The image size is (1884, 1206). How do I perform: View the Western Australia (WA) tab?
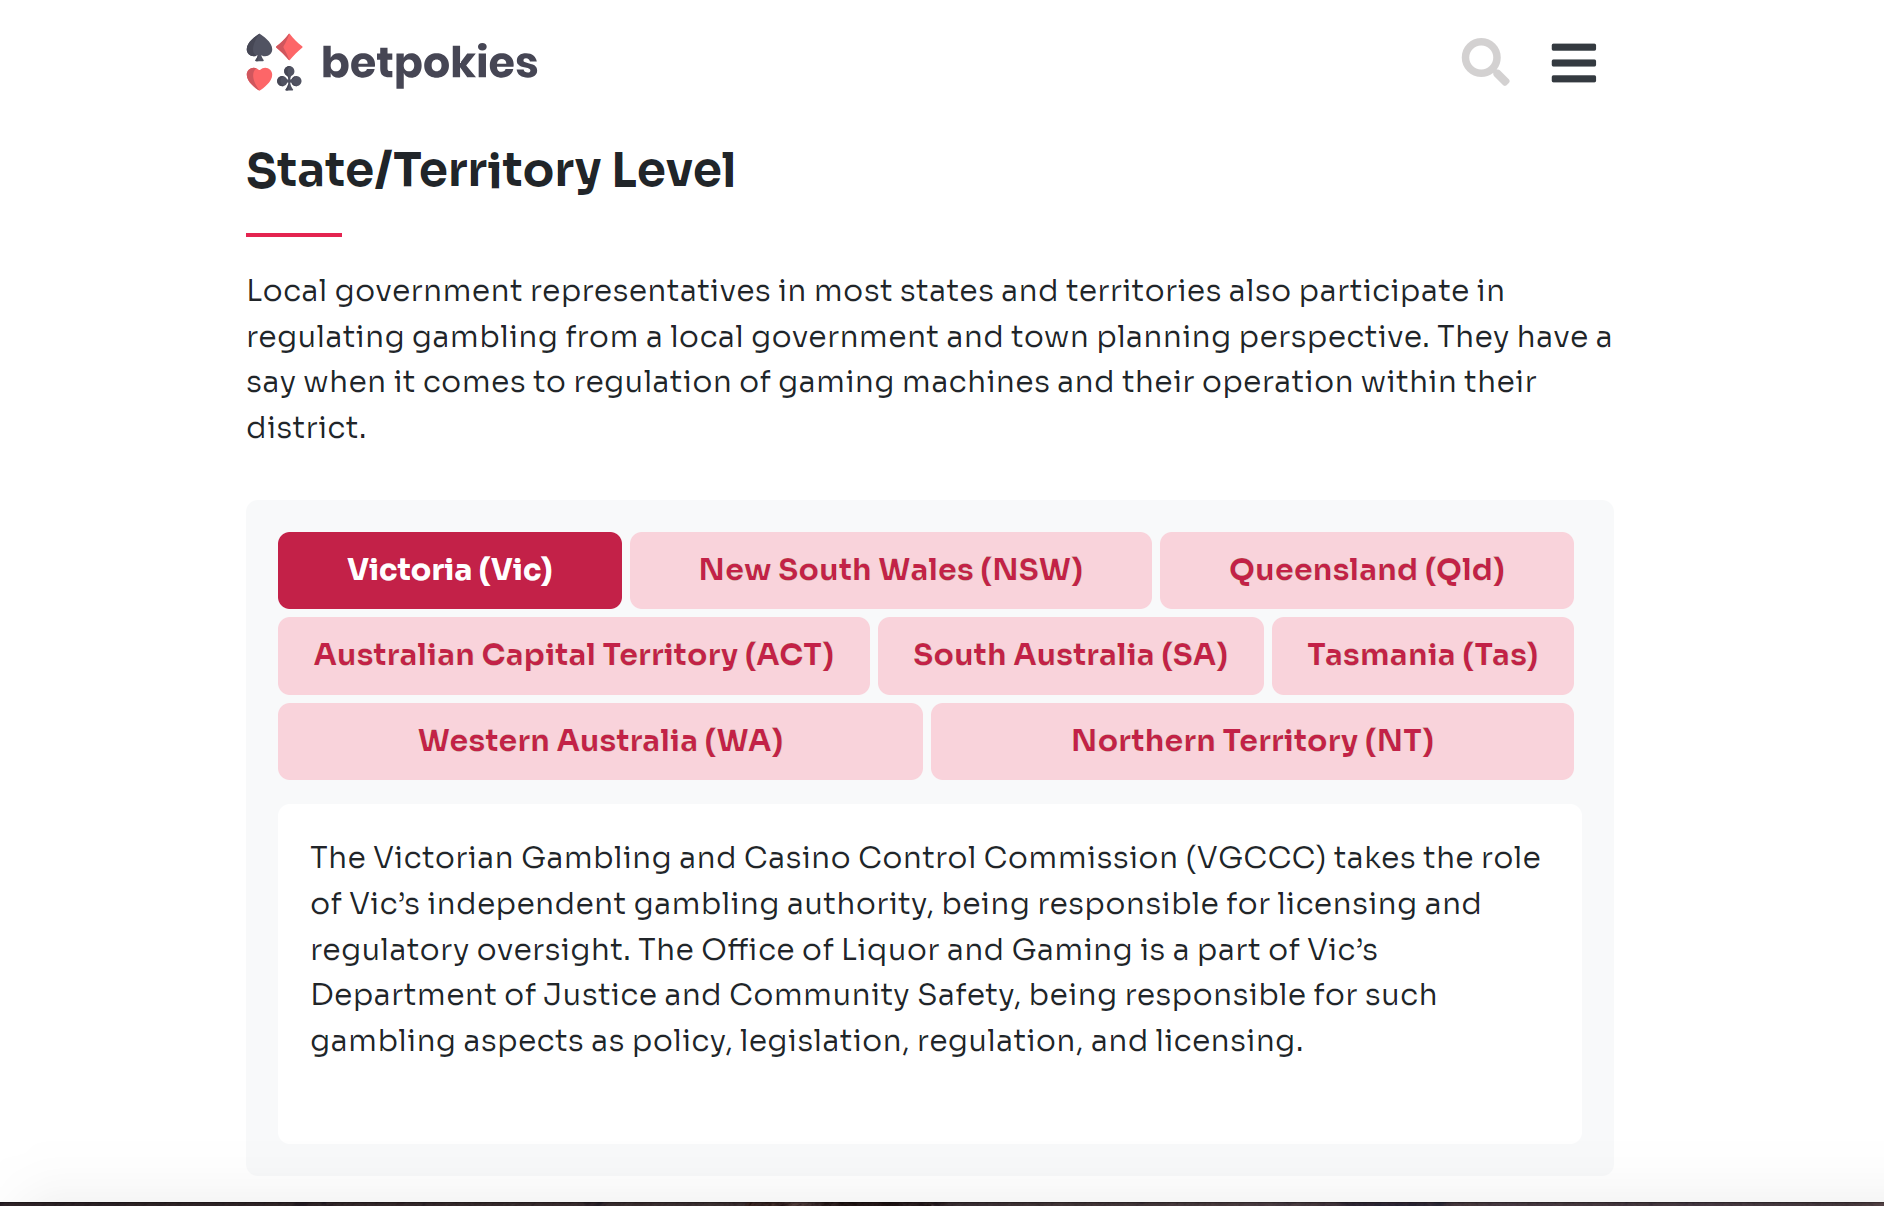[x=600, y=741]
